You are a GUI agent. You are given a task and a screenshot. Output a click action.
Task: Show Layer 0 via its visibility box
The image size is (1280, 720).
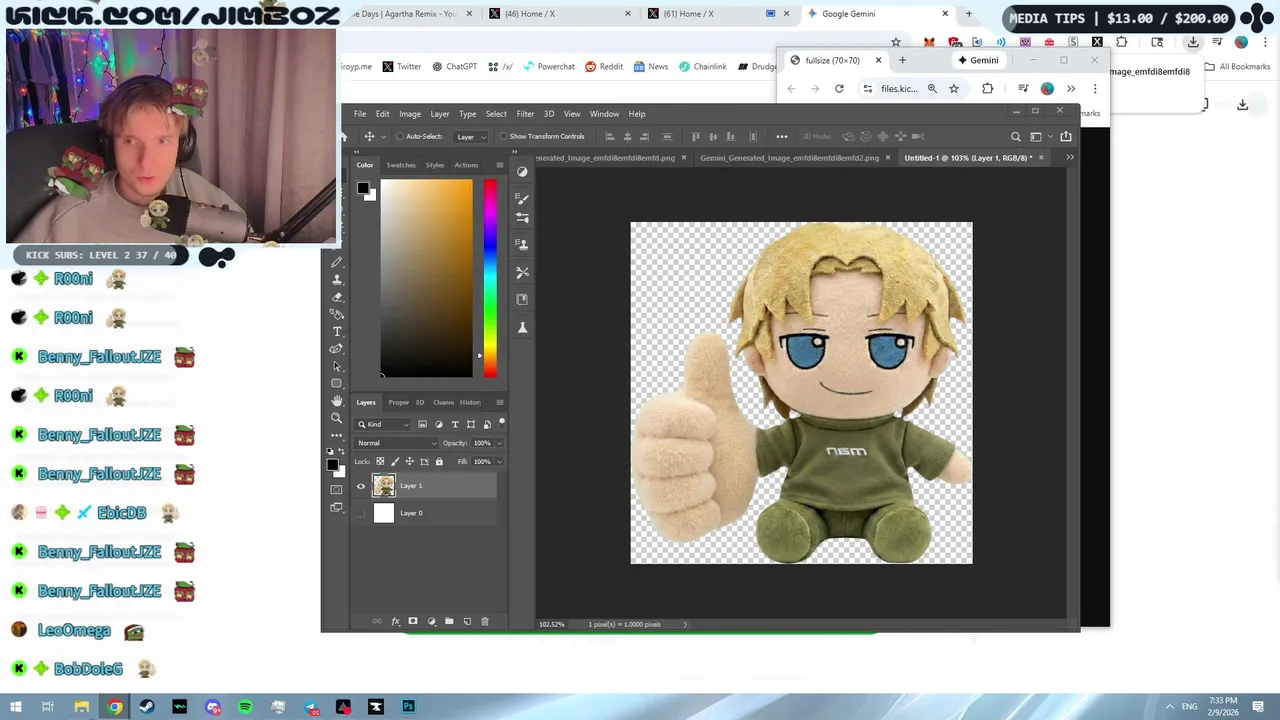(x=361, y=514)
